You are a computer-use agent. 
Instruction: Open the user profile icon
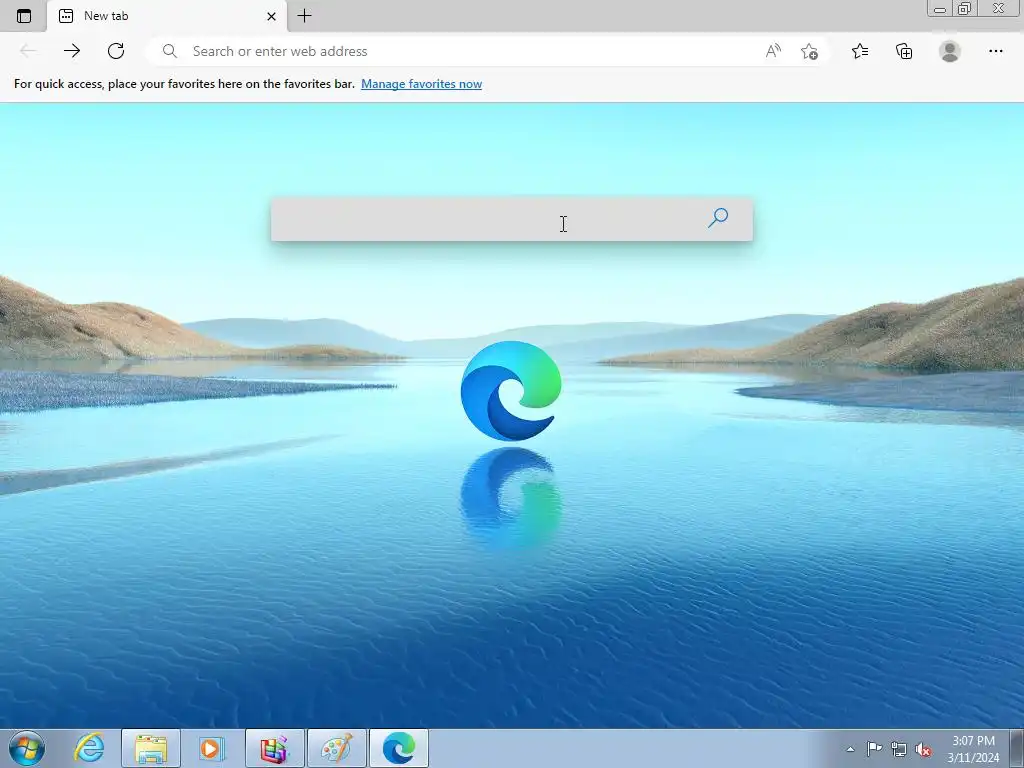point(950,51)
